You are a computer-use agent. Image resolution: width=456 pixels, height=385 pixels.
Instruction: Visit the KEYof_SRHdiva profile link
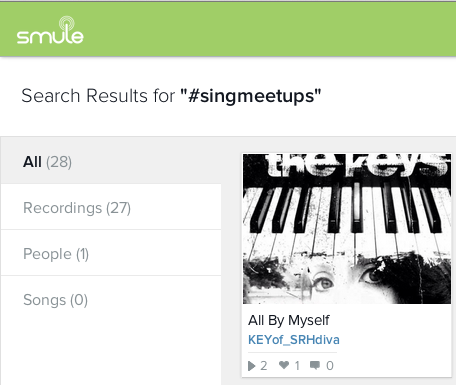click(x=294, y=340)
